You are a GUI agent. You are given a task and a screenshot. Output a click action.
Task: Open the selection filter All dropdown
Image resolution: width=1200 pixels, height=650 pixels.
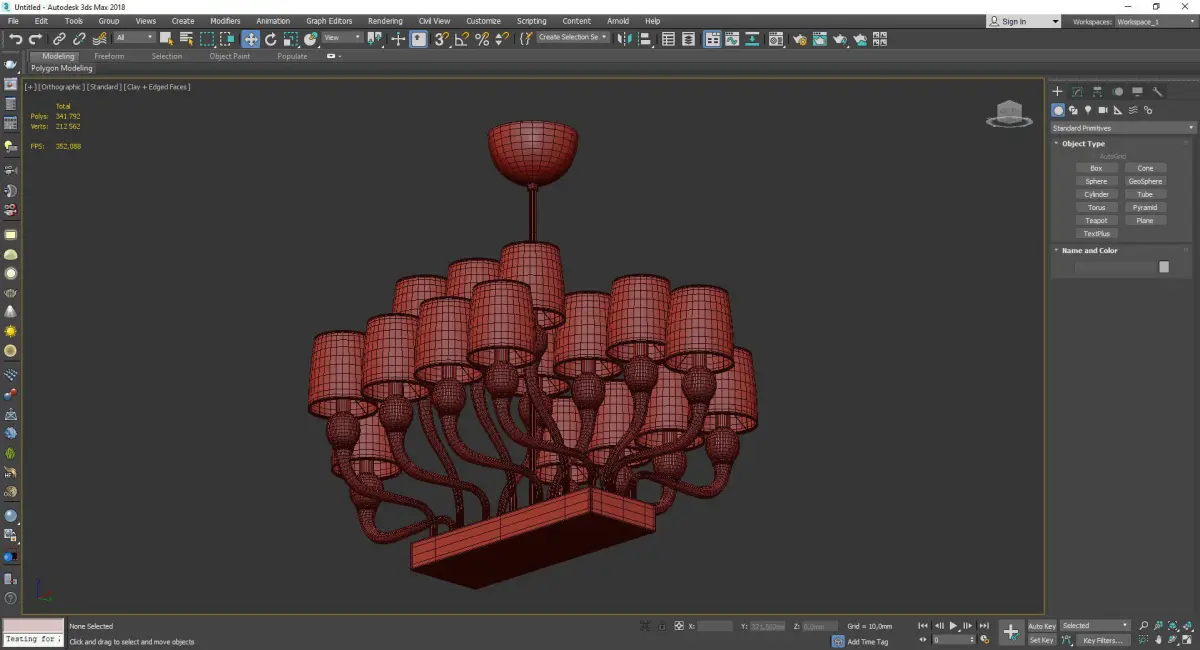(x=134, y=38)
